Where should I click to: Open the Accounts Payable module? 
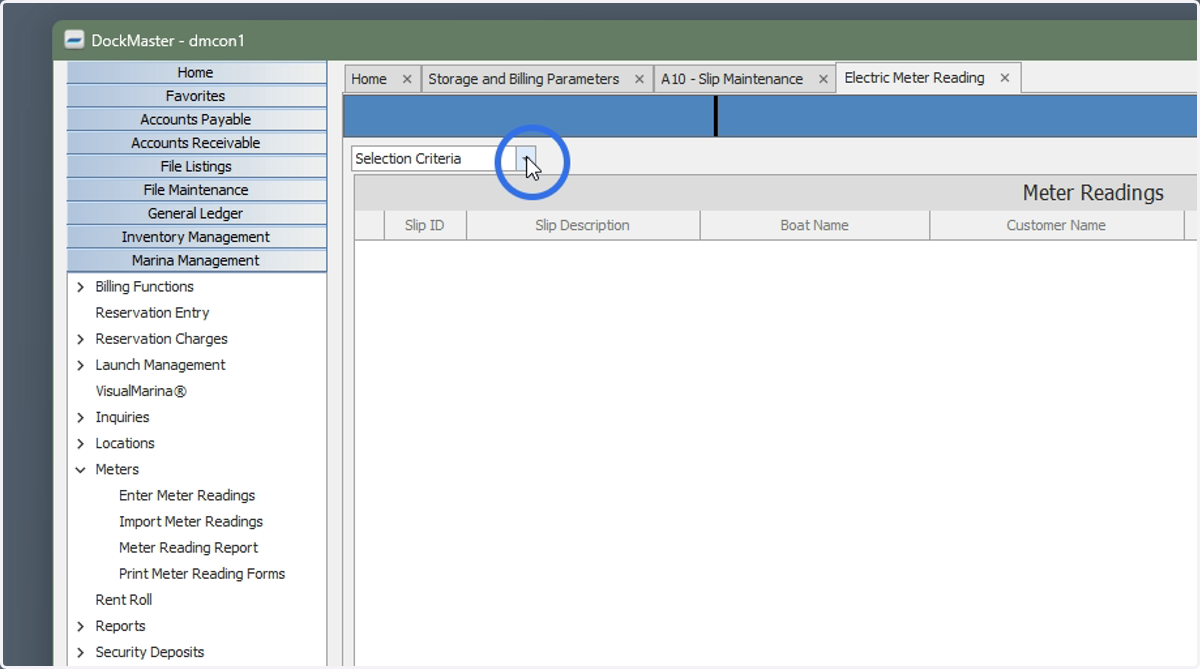pyautogui.click(x=196, y=120)
